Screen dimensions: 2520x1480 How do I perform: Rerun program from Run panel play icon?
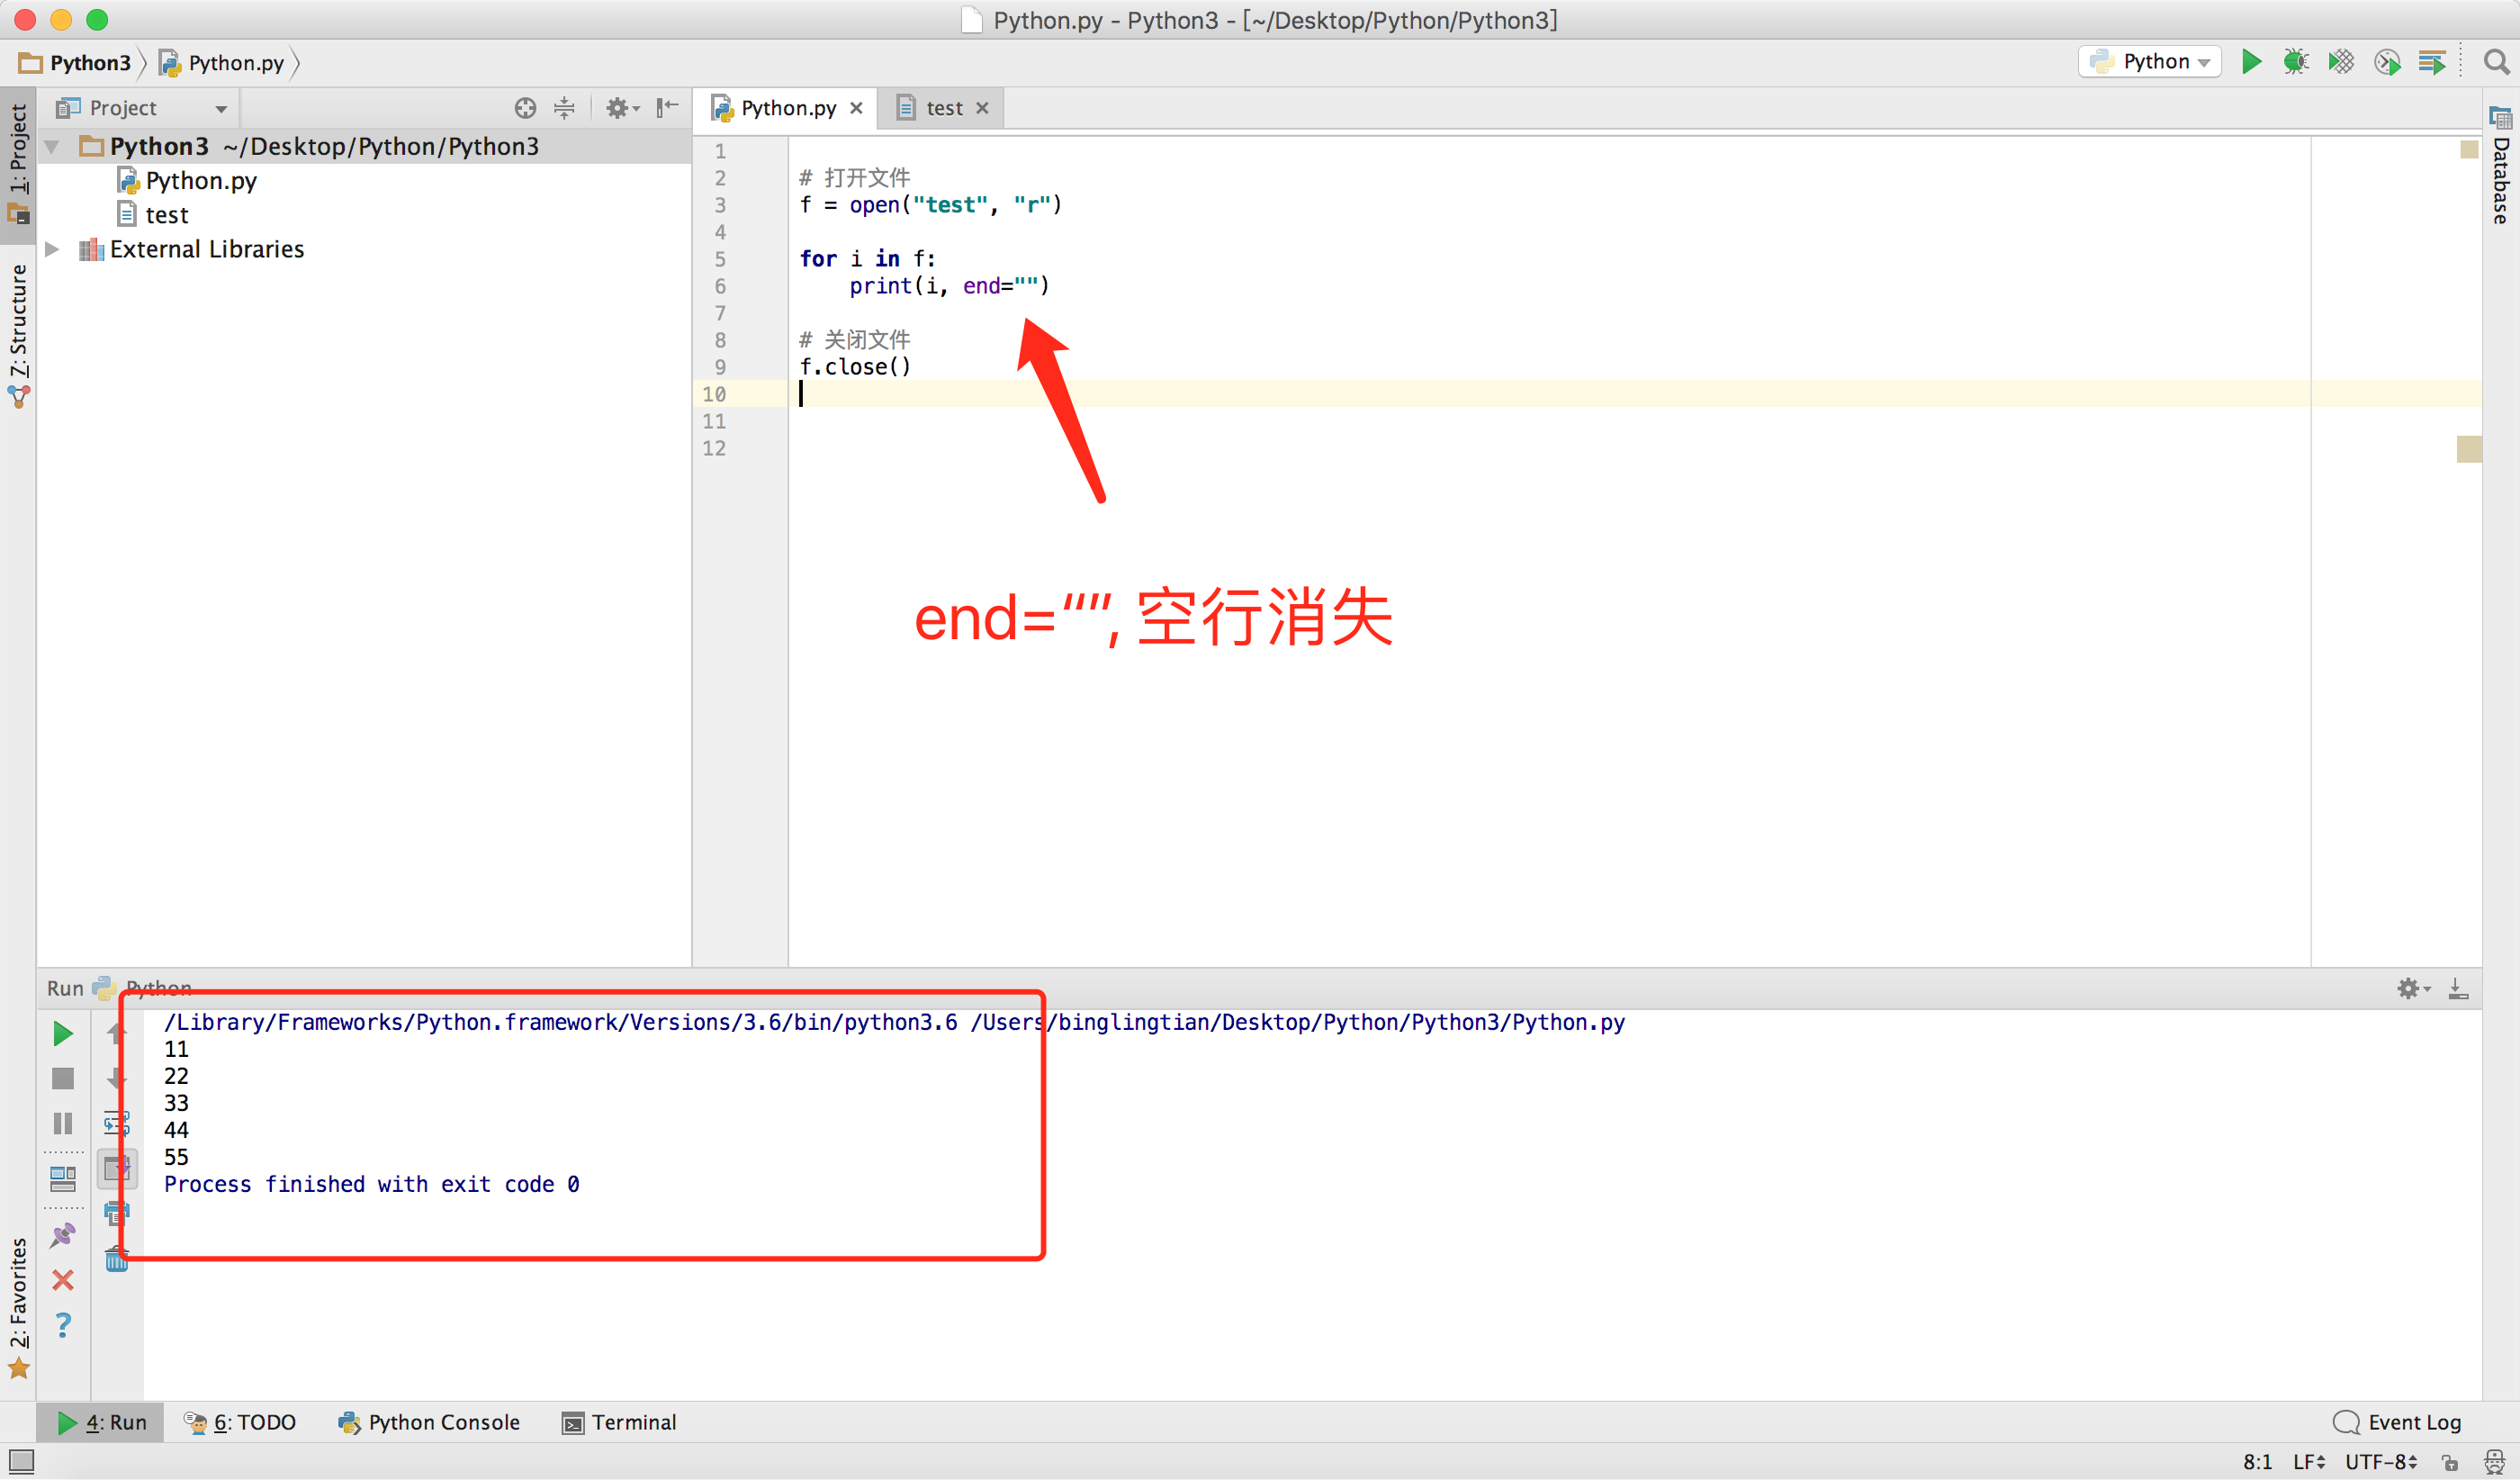click(x=62, y=1034)
